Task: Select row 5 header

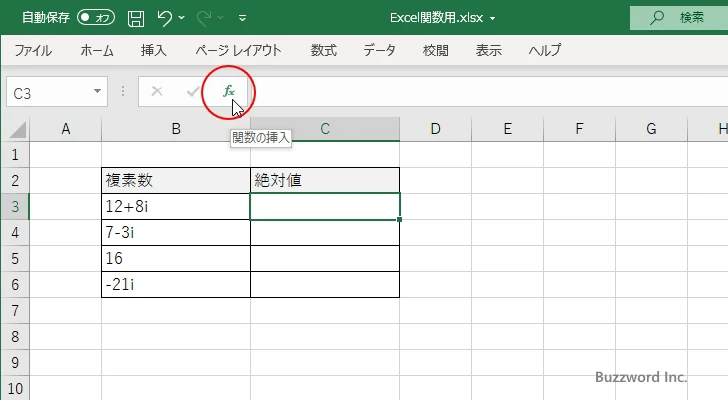Action: 15,258
